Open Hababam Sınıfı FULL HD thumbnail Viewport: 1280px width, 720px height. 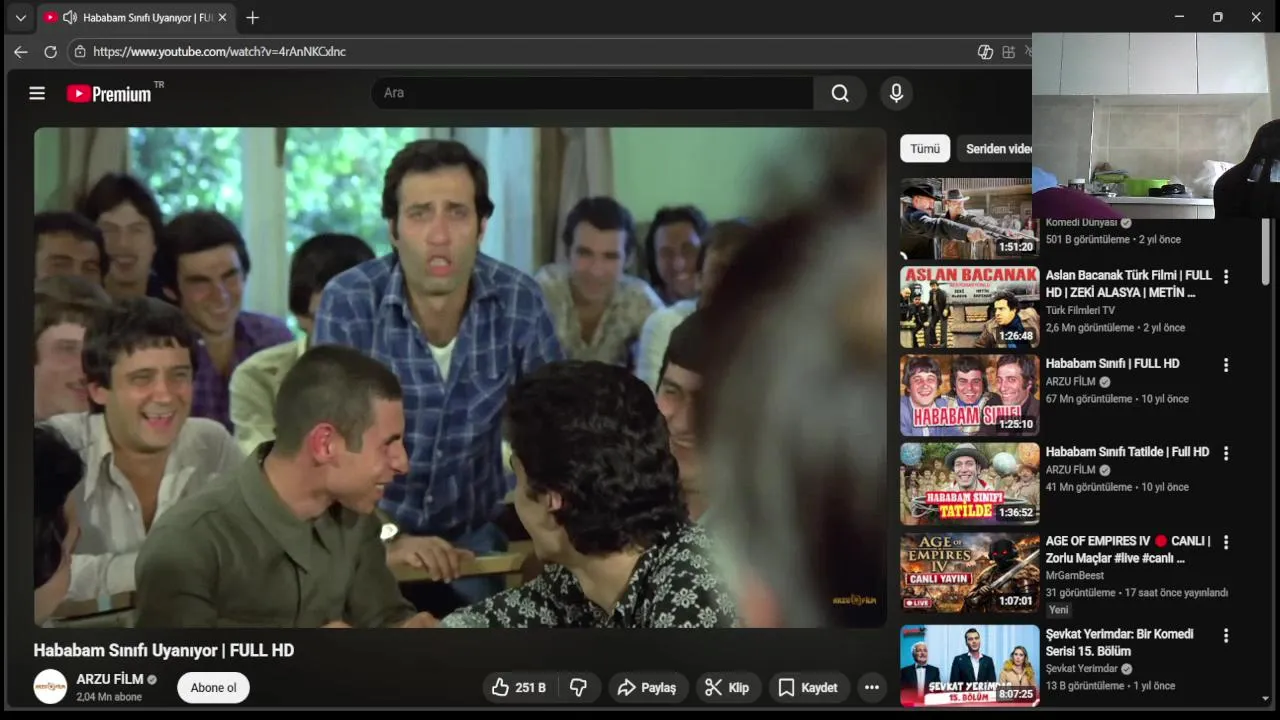(969, 395)
